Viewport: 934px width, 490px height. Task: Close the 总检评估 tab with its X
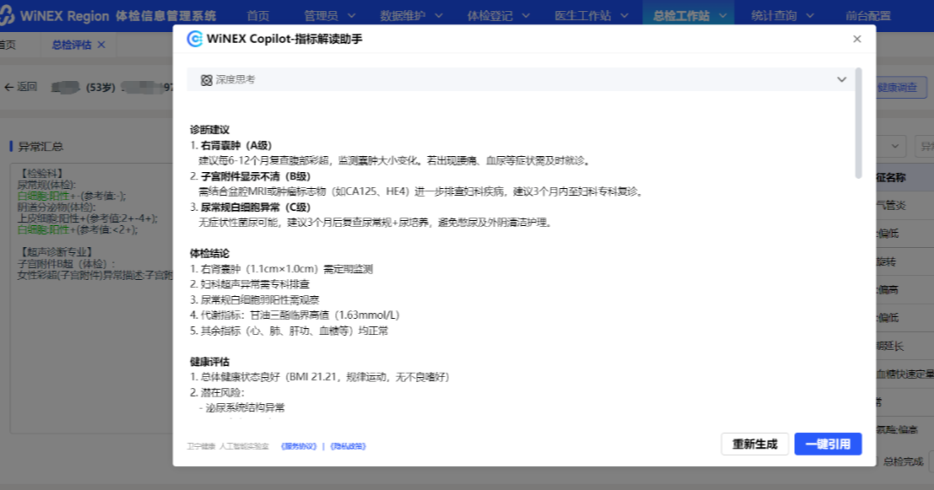point(101,45)
